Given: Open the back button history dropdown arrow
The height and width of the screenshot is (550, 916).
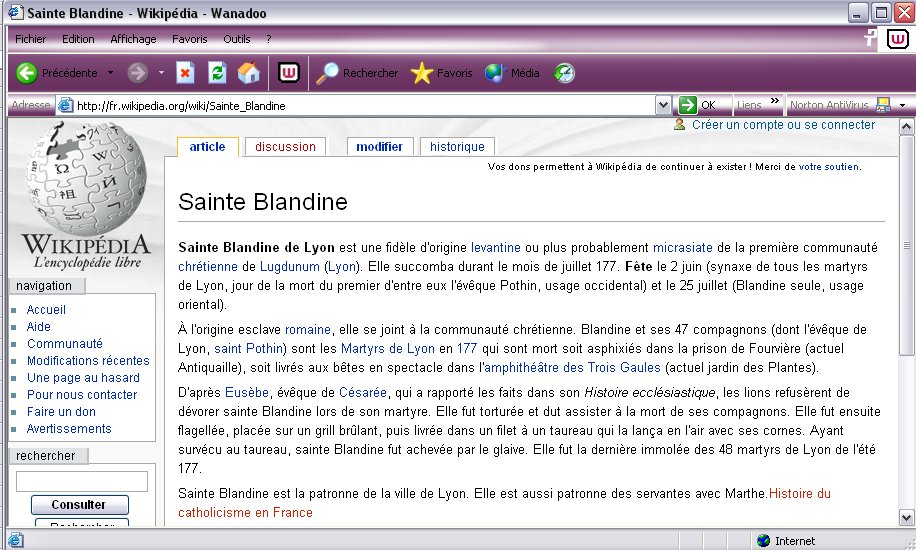Looking at the screenshot, I should 110,73.
